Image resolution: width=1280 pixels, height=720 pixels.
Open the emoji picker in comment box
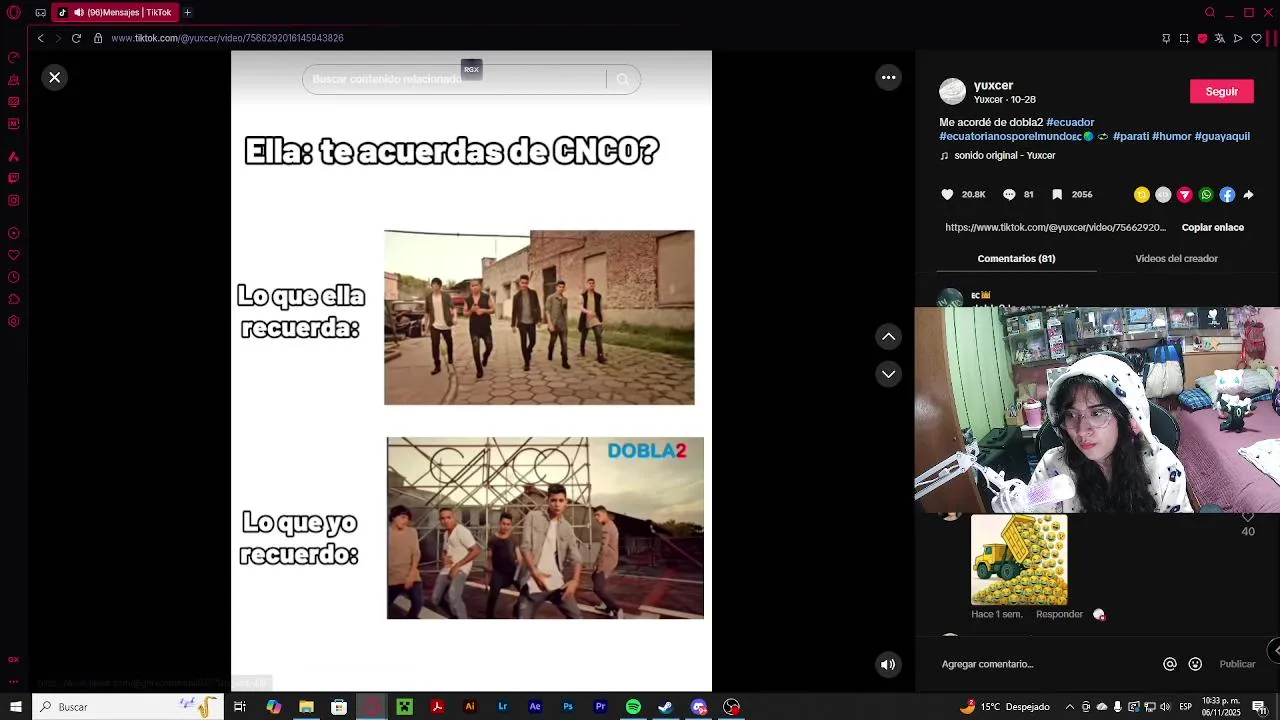(x=1195, y=664)
